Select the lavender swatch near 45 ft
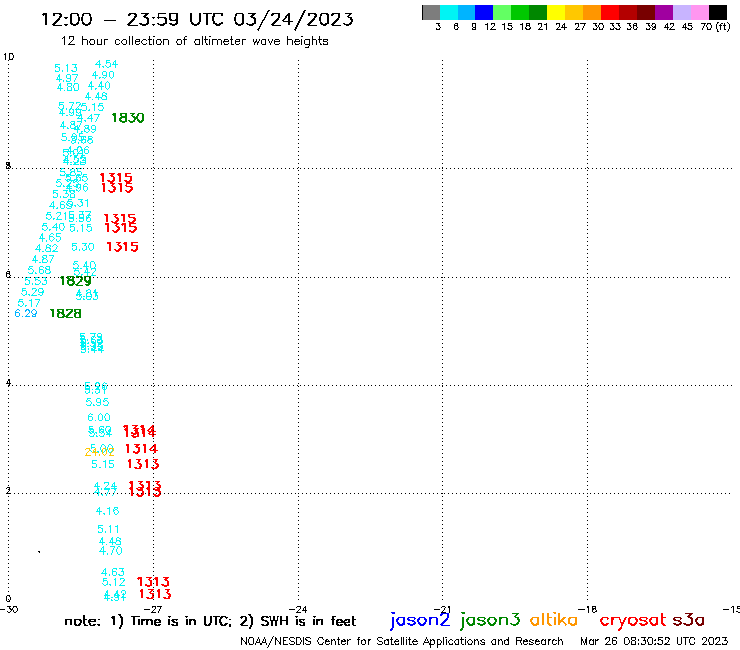This screenshot has height=650, width=740. (682, 12)
